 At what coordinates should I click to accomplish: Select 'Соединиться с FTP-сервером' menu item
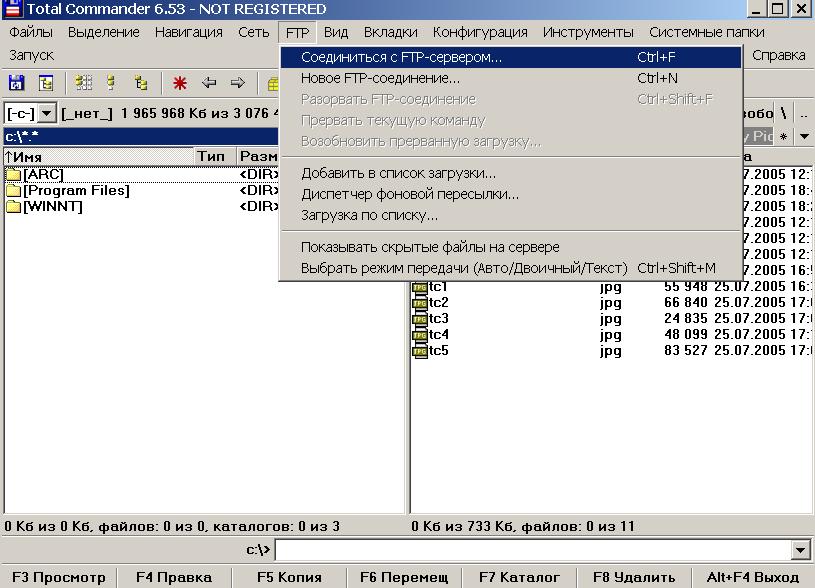[401, 57]
